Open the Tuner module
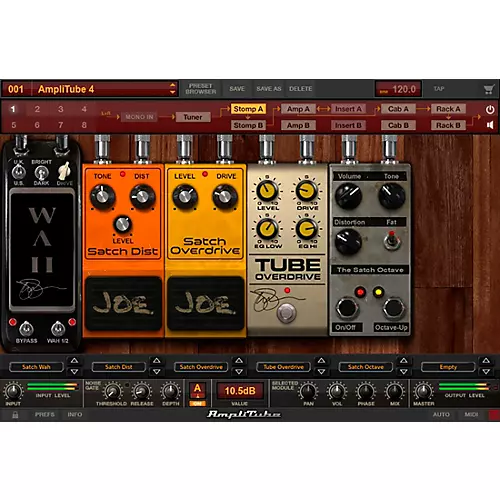 pos(193,117)
